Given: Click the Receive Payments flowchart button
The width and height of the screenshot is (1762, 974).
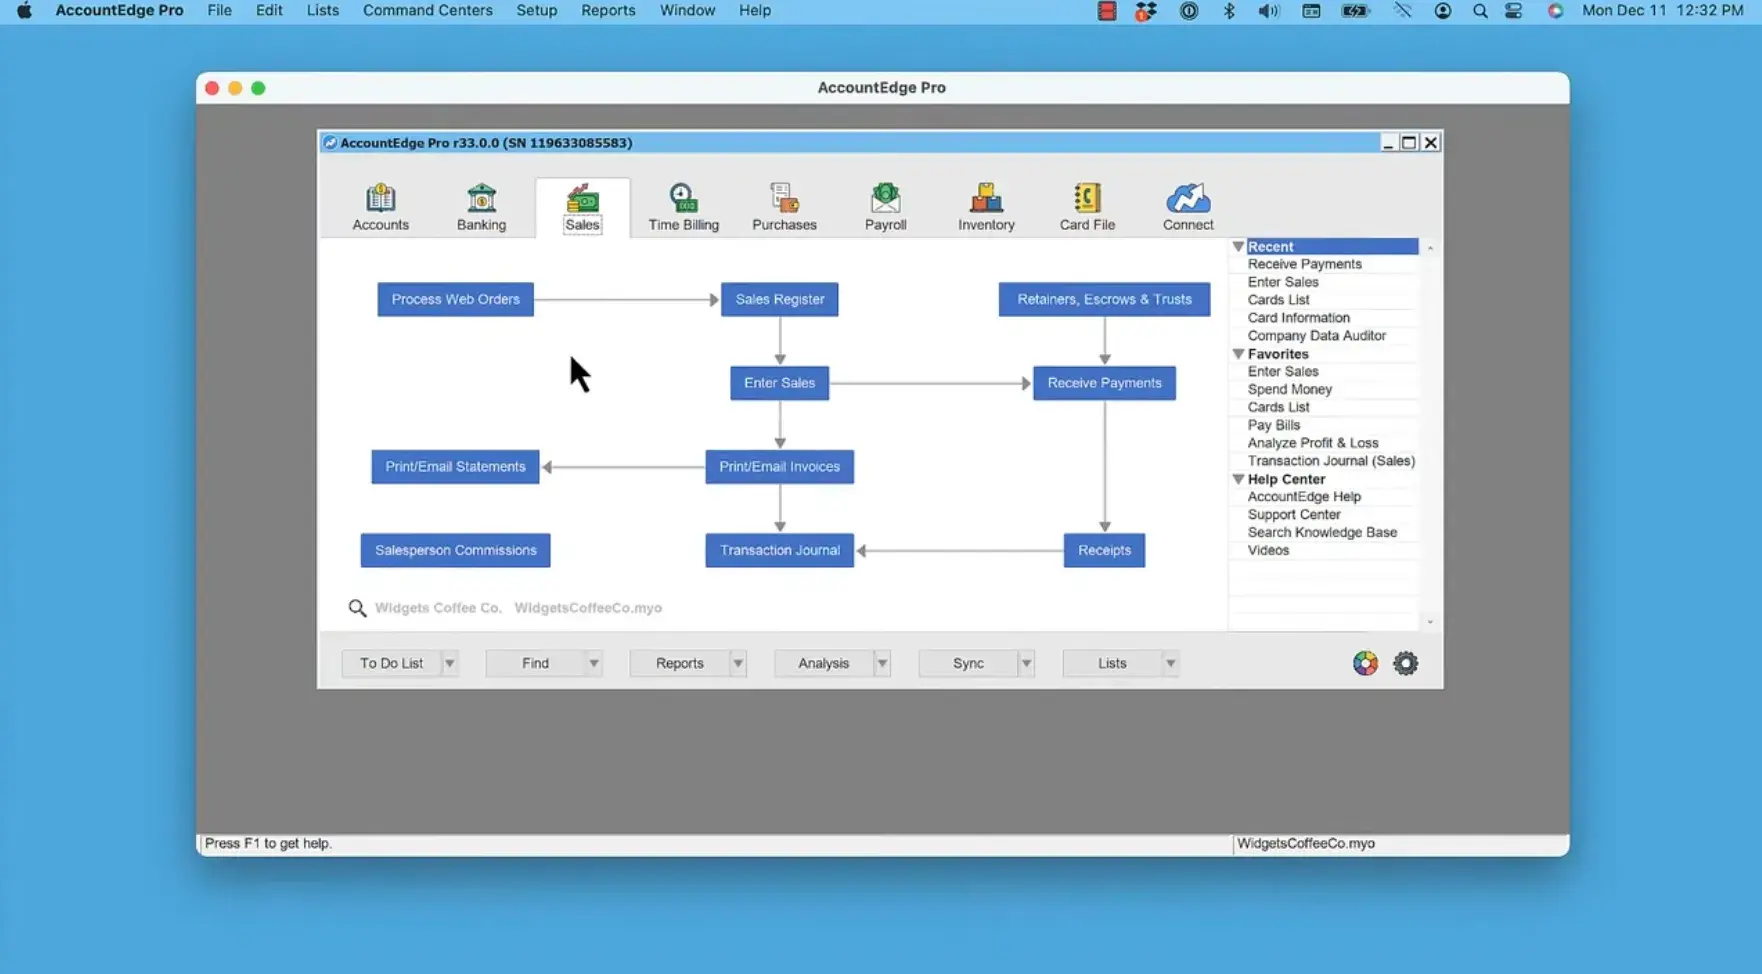Looking at the screenshot, I should 1104,383.
